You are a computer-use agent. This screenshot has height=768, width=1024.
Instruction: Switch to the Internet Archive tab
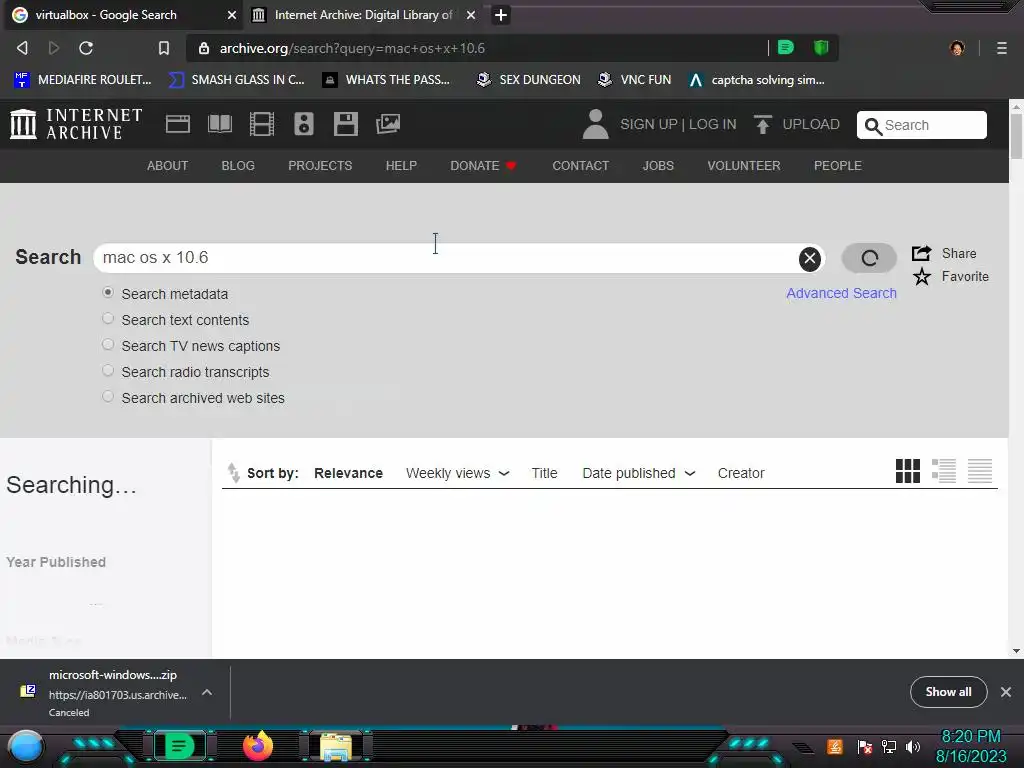363,15
